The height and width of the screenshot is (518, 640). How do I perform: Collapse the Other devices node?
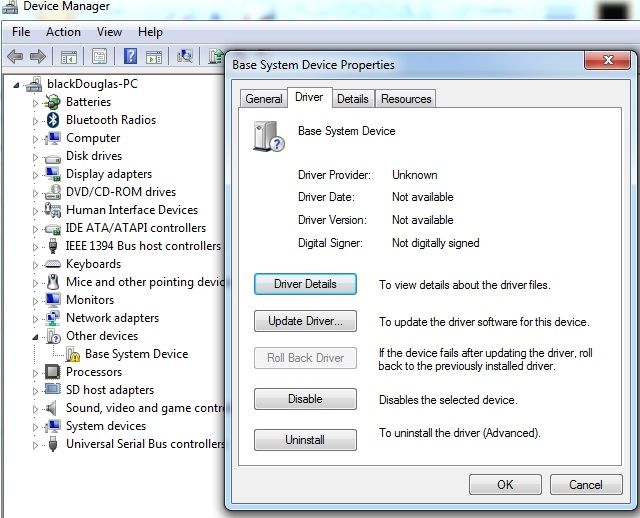pyautogui.click(x=36, y=336)
